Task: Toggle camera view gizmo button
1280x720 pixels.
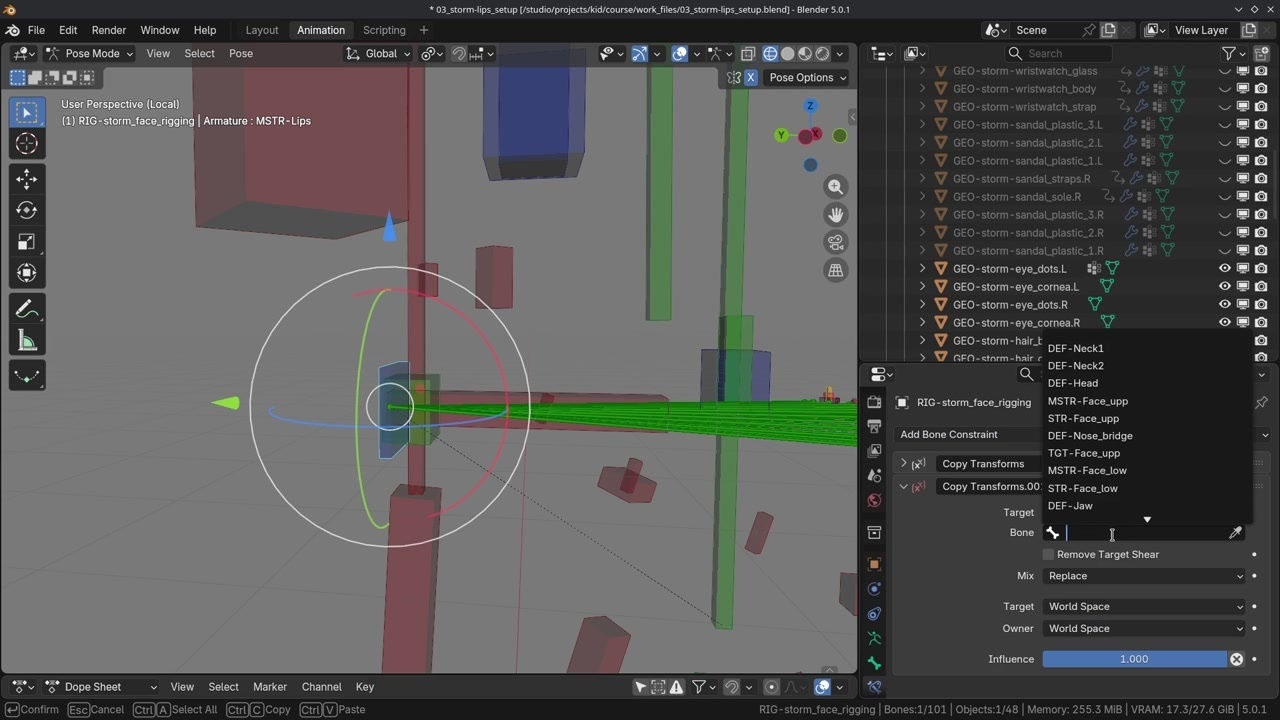Action: [x=835, y=242]
